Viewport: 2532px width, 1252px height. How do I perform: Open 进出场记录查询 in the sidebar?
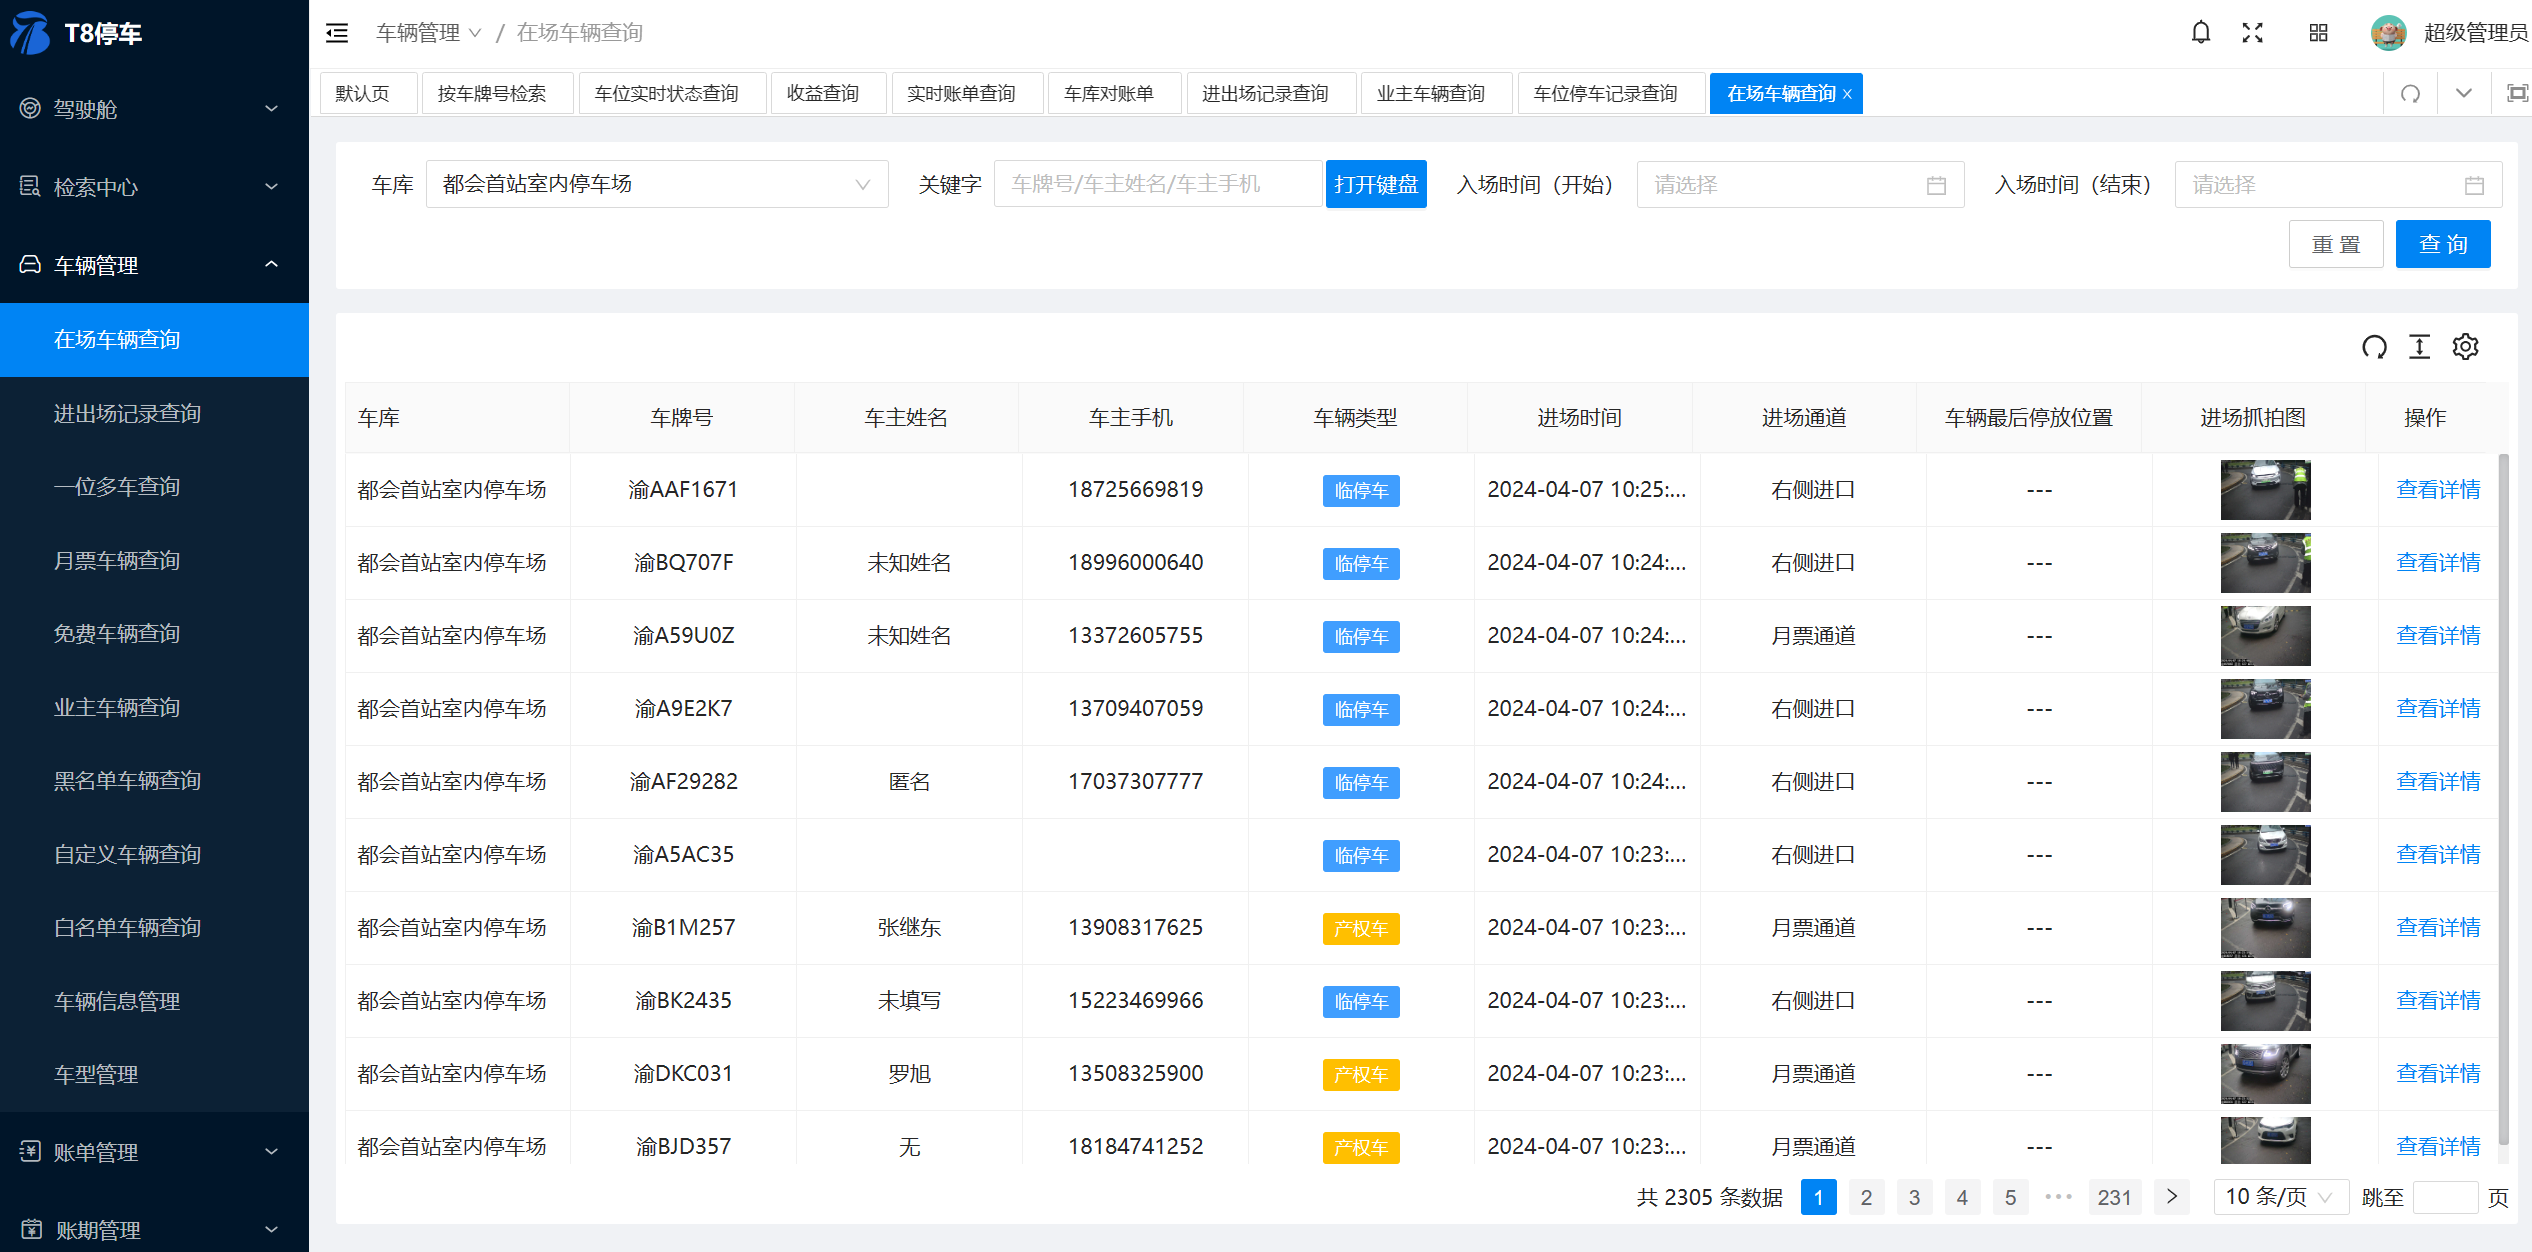click(x=154, y=414)
